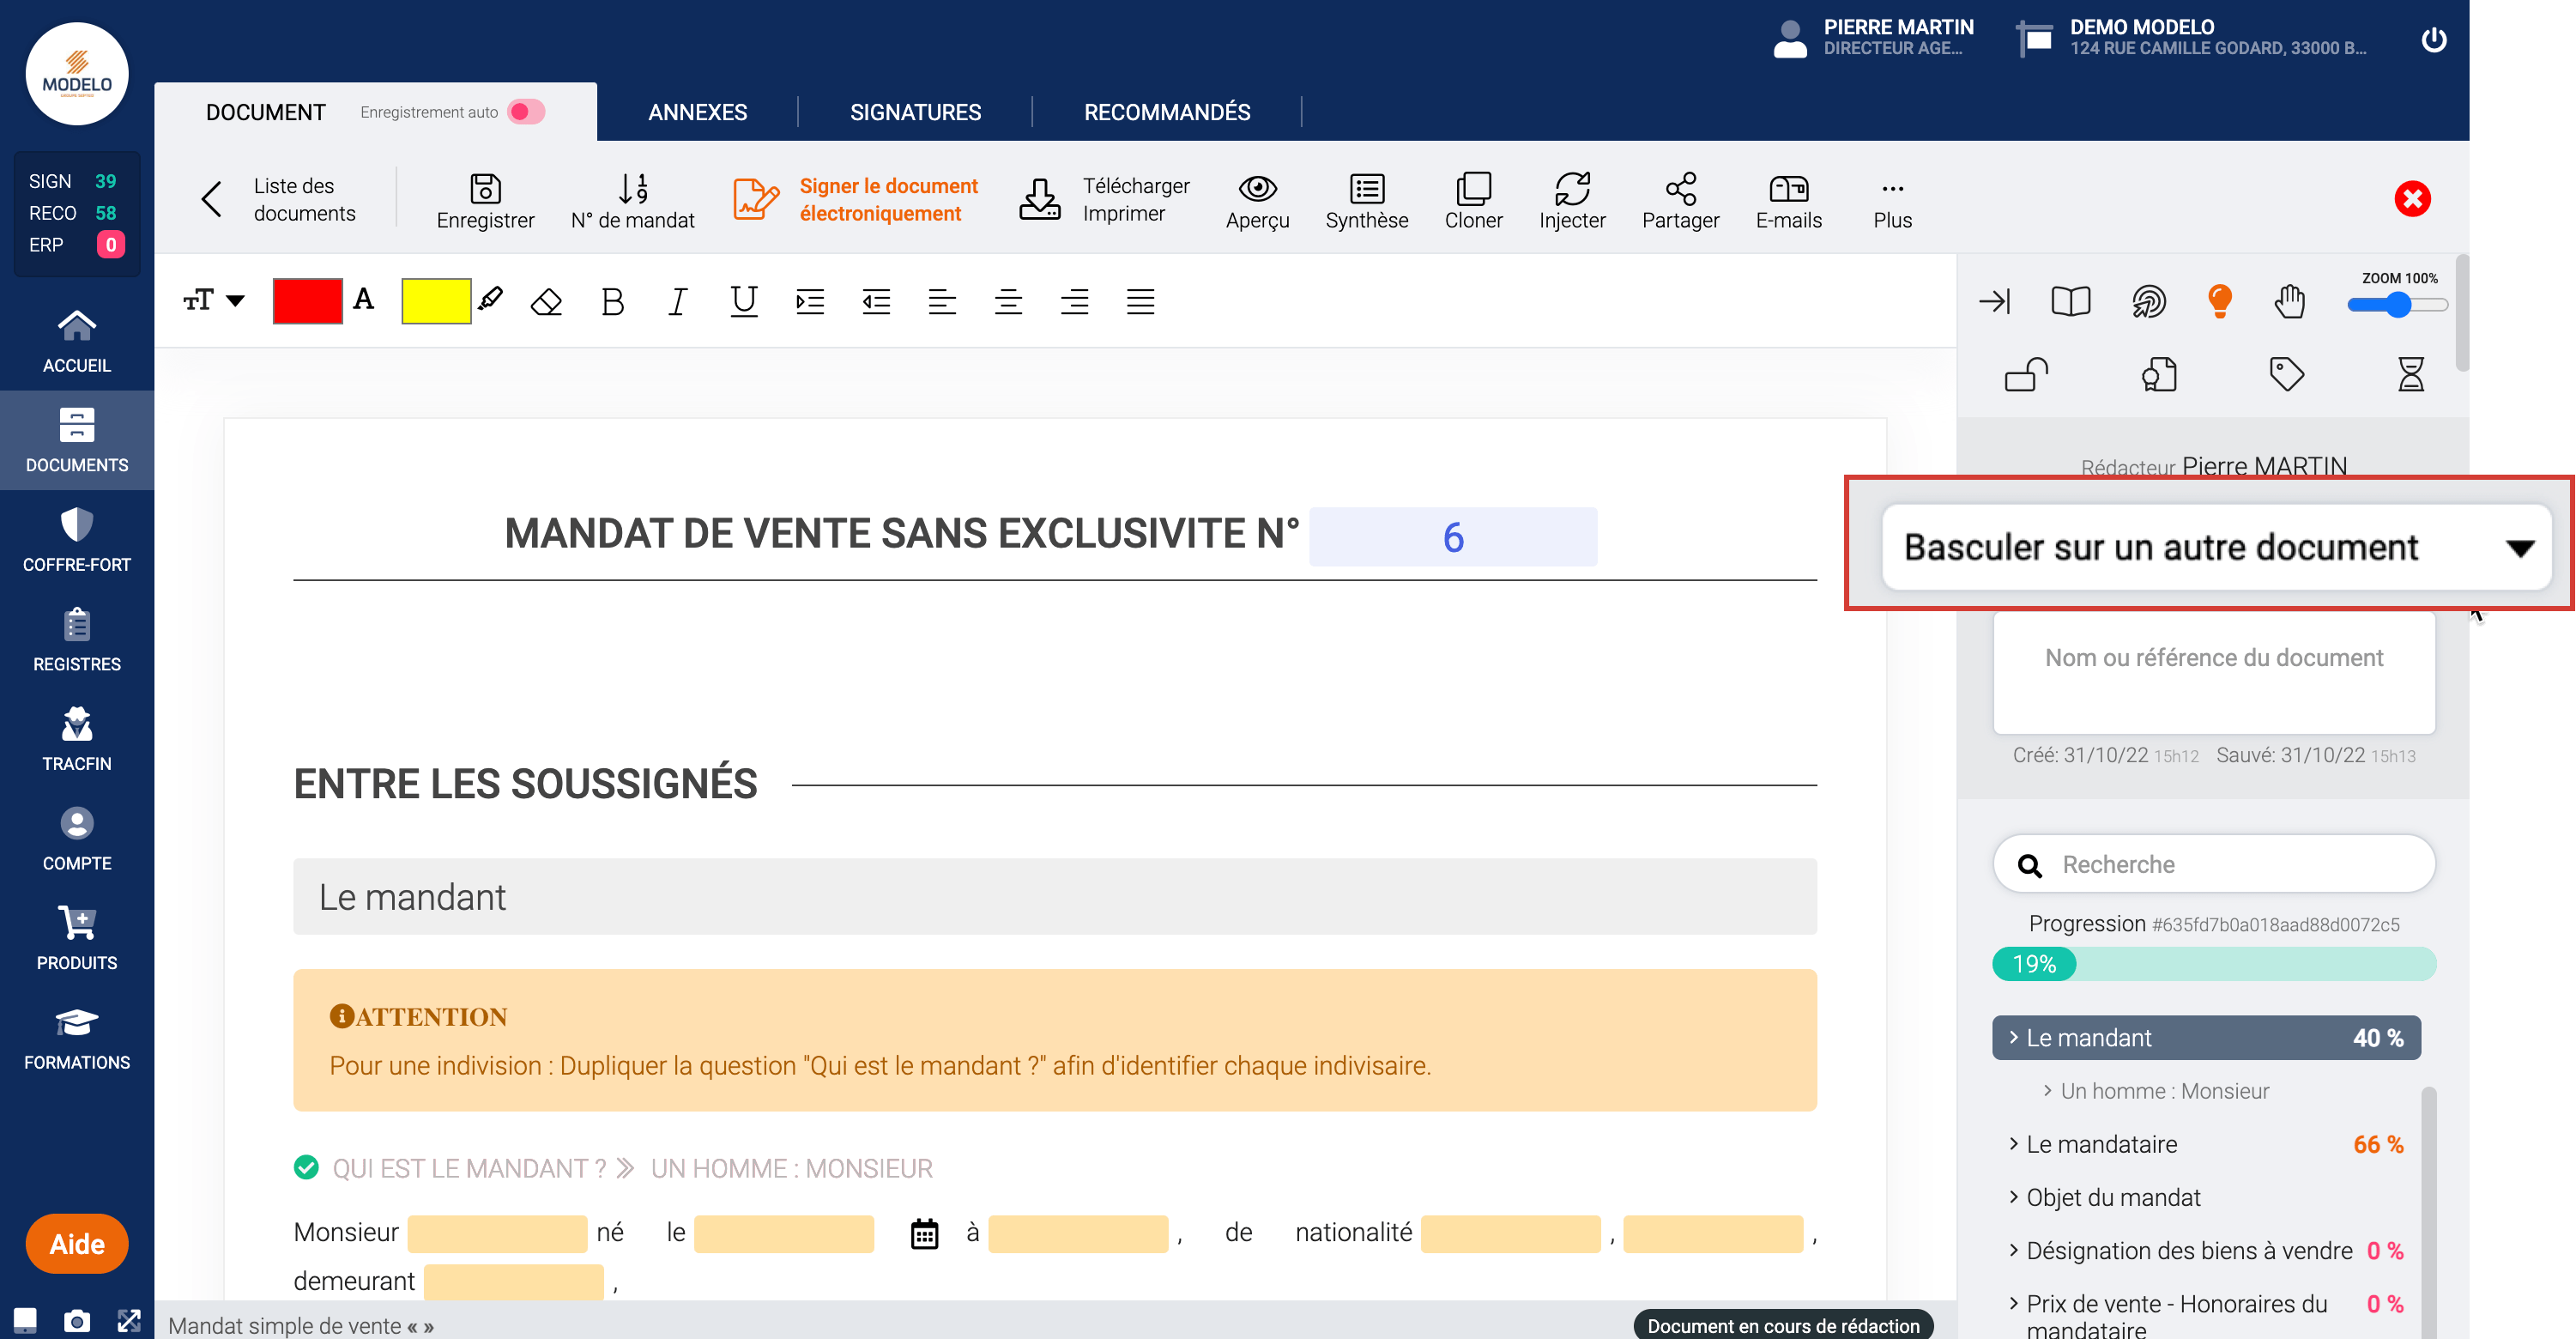Click the Injecter icon

coord(1571,199)
